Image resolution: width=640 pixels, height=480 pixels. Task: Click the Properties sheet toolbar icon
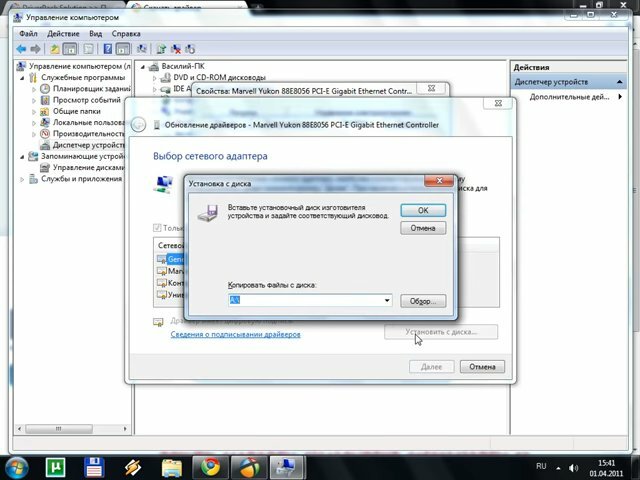coord(88,49)
